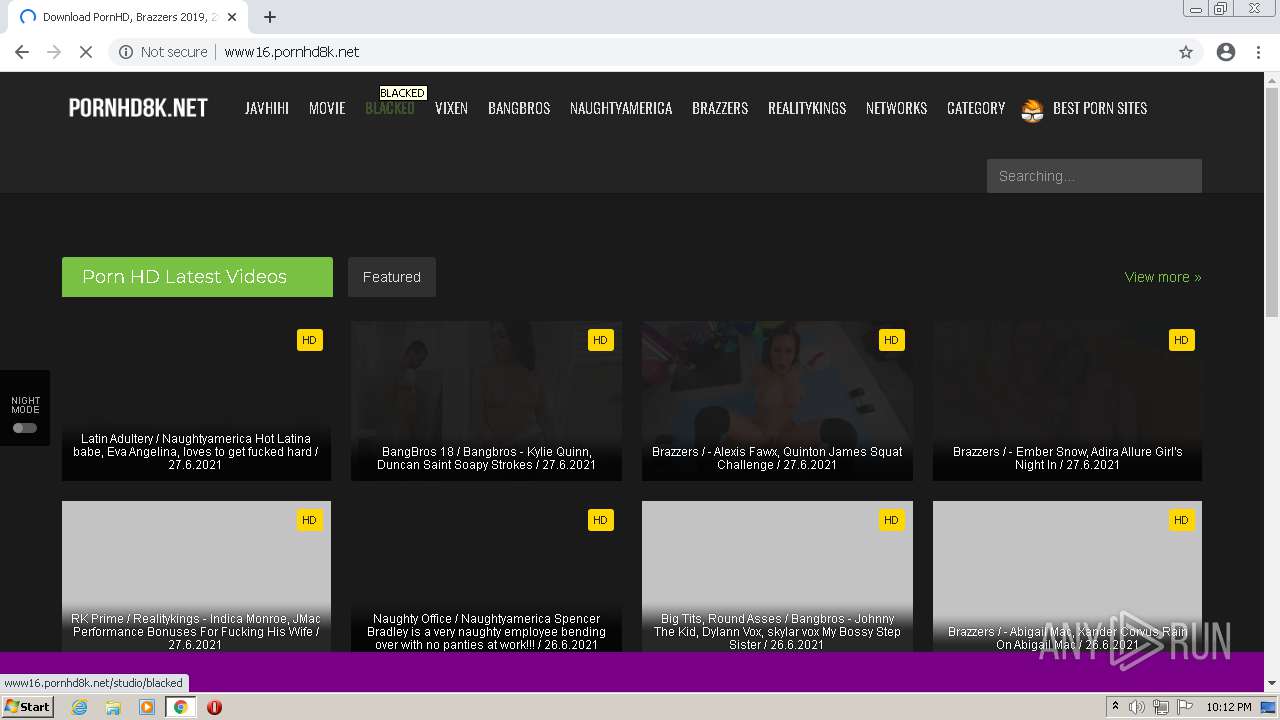This screenshot has width=1280, height=720.
Task: Switch to the Featured tab
Action: 392,277
